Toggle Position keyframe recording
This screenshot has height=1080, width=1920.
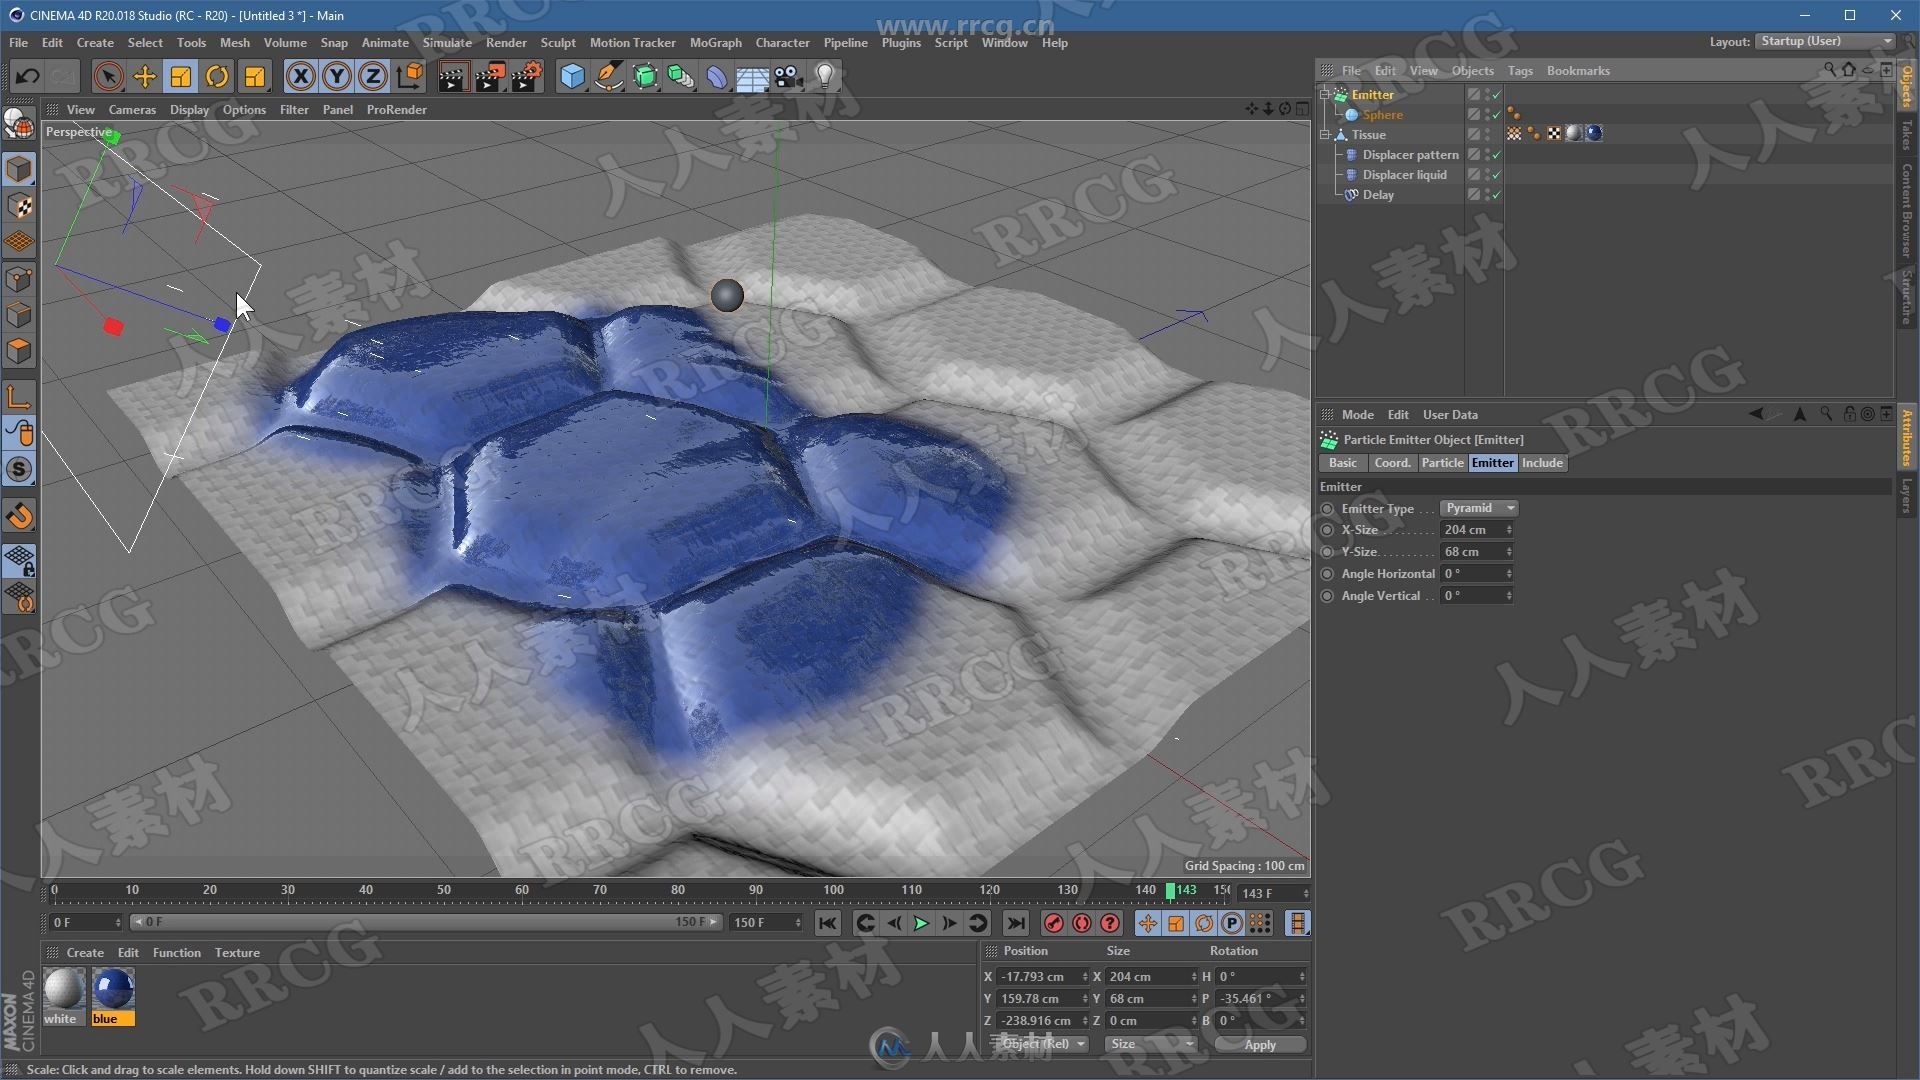click(x=1148, y=924)
